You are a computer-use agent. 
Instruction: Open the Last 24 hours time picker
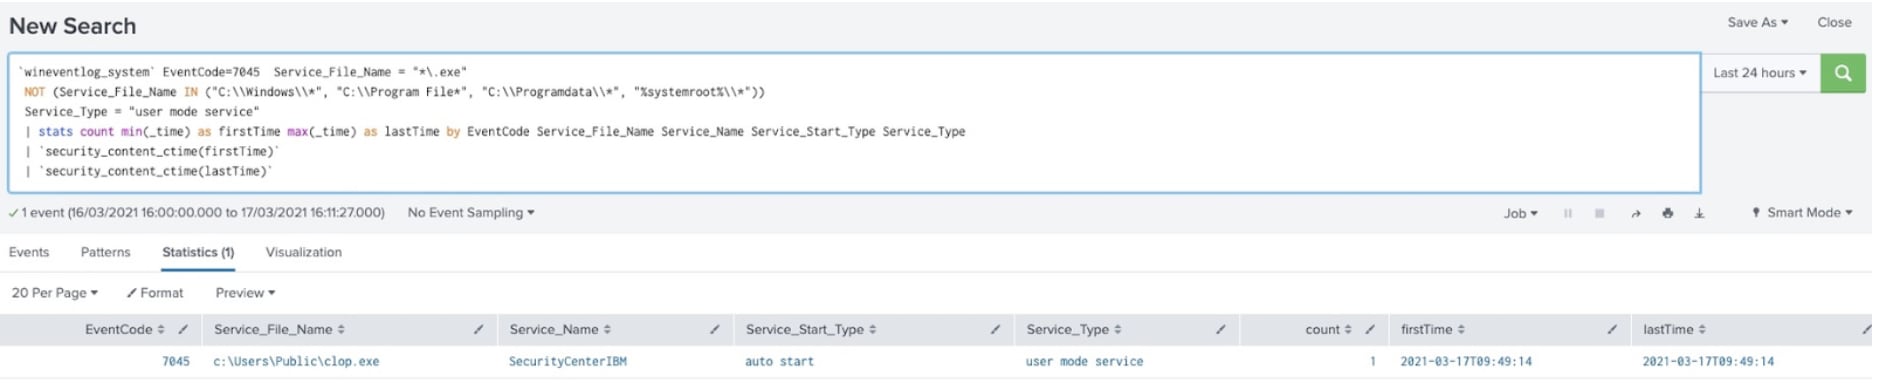(1759, 73)
